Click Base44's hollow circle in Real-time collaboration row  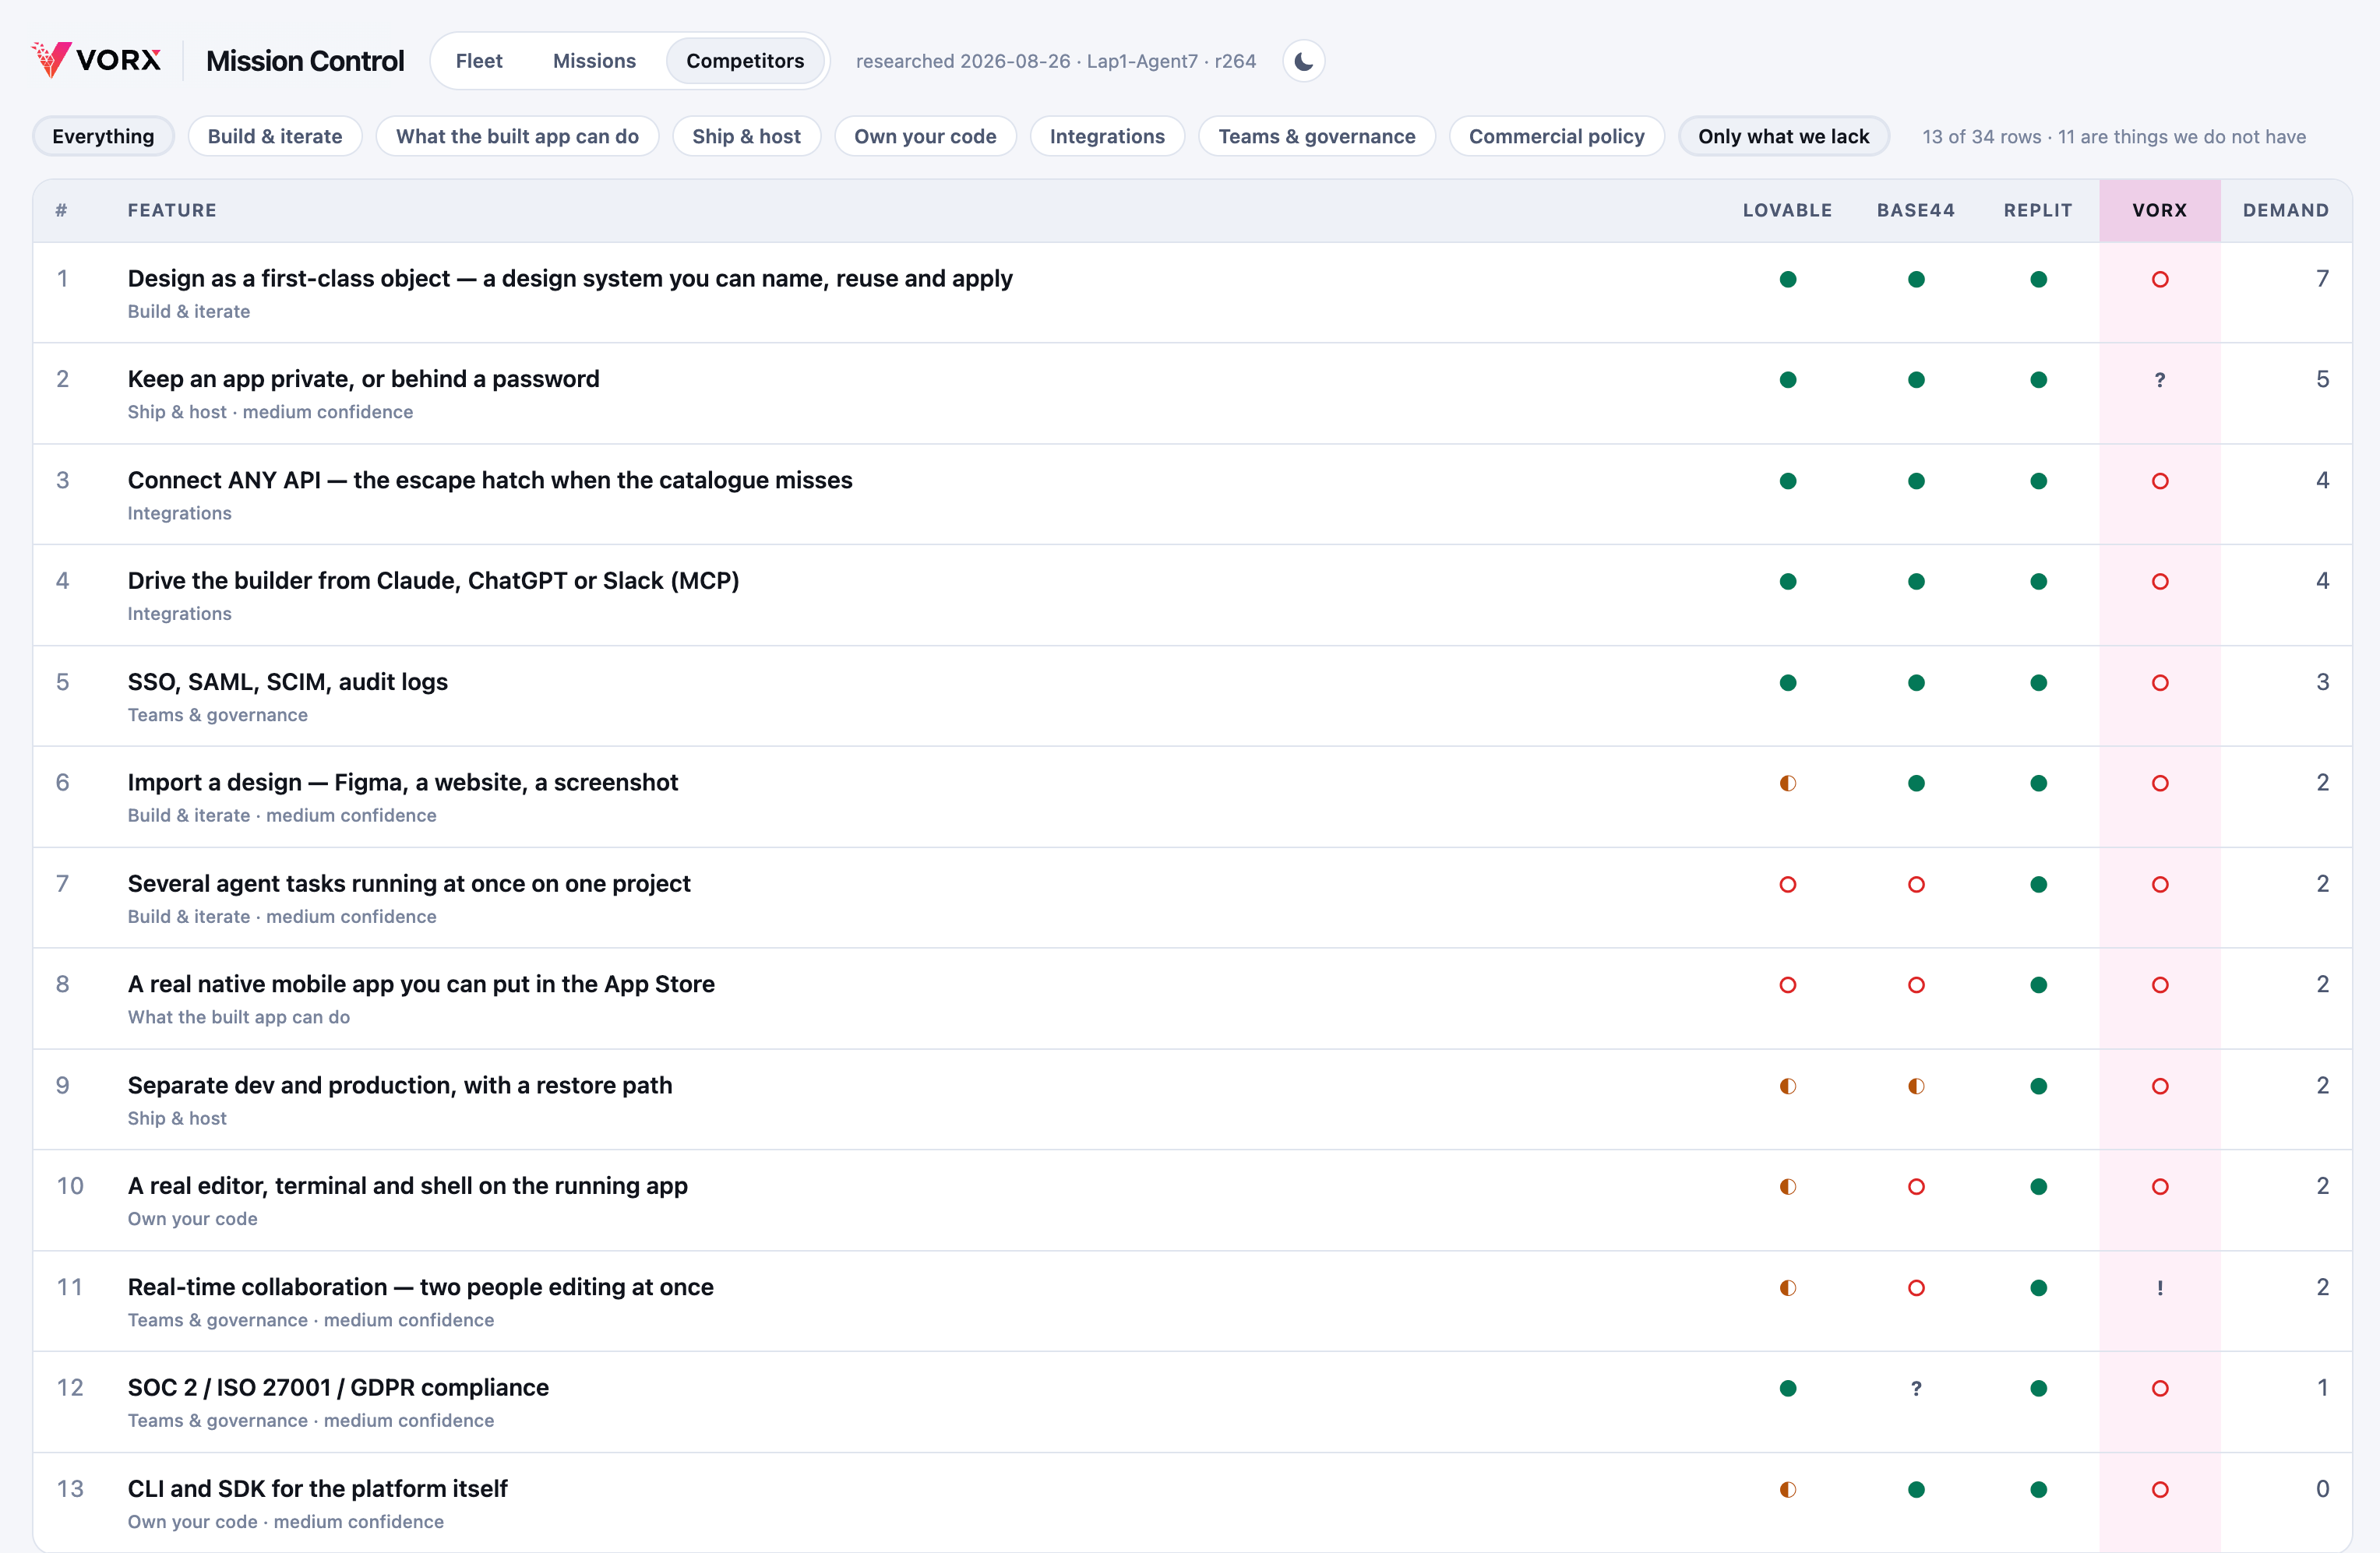pyautogui.click(x=1915, y=1288)
